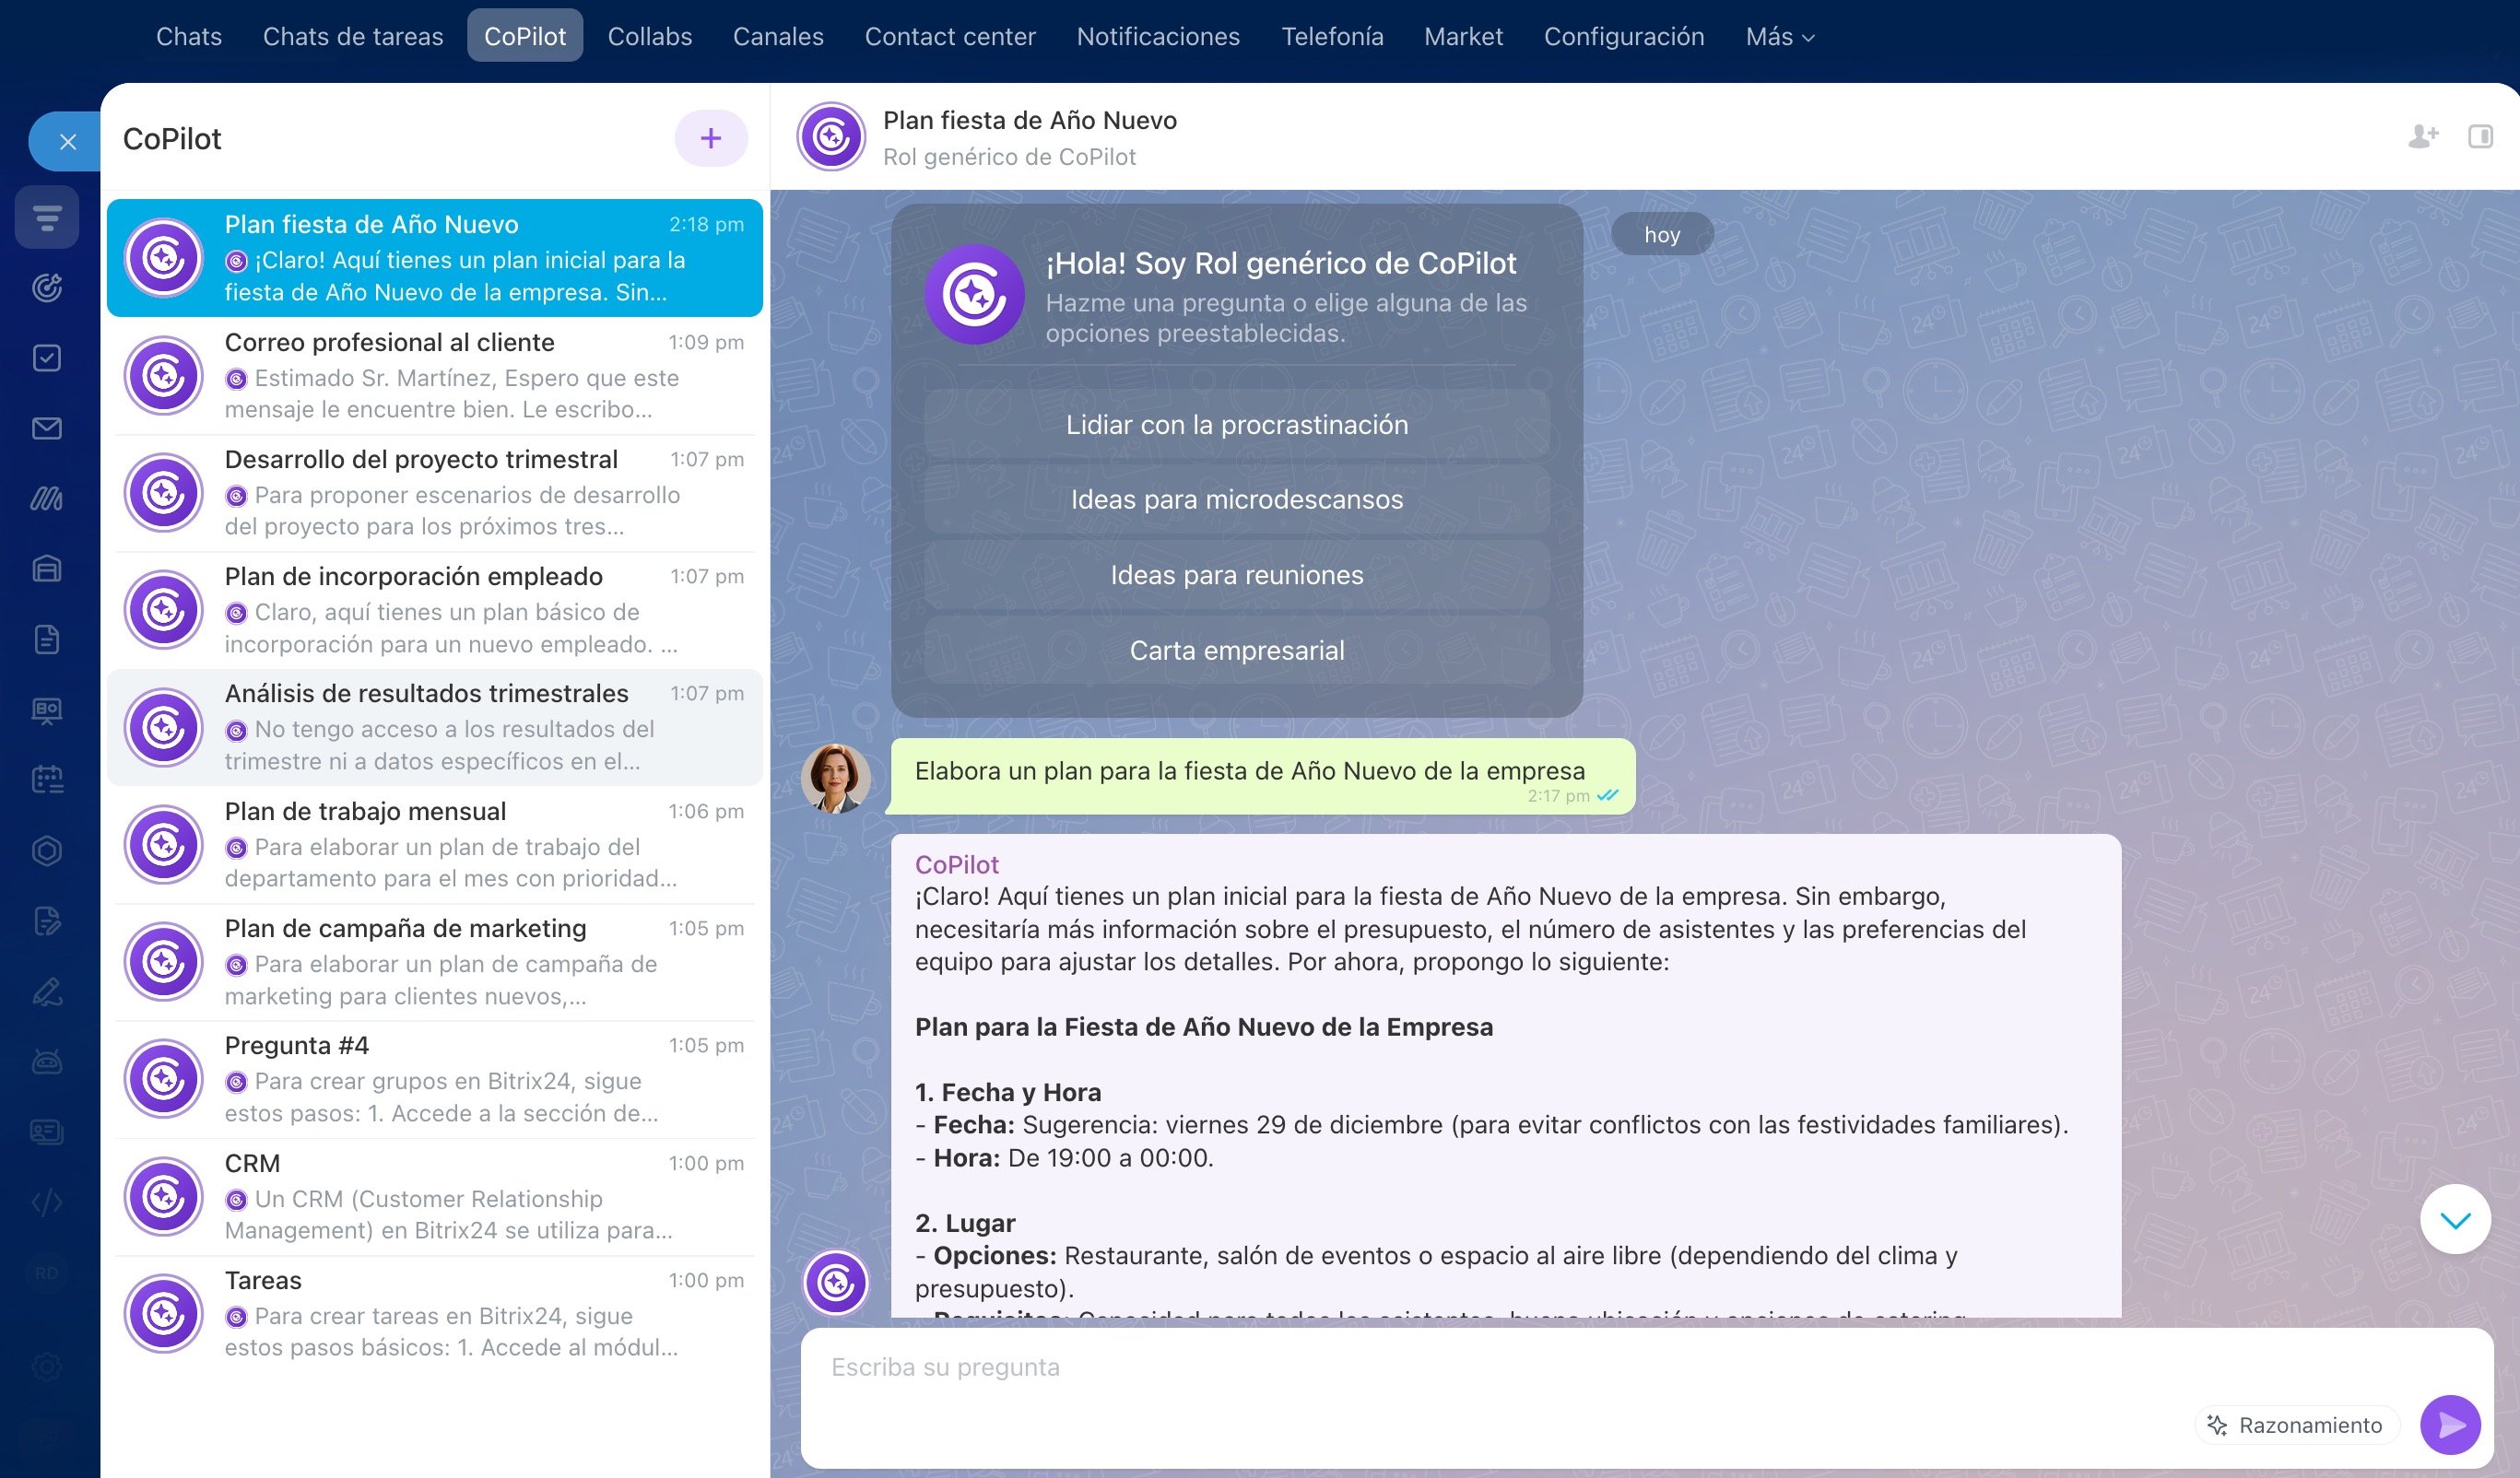
Task: Click the add participant icon in header
Action: click(x=2423, y=136)
